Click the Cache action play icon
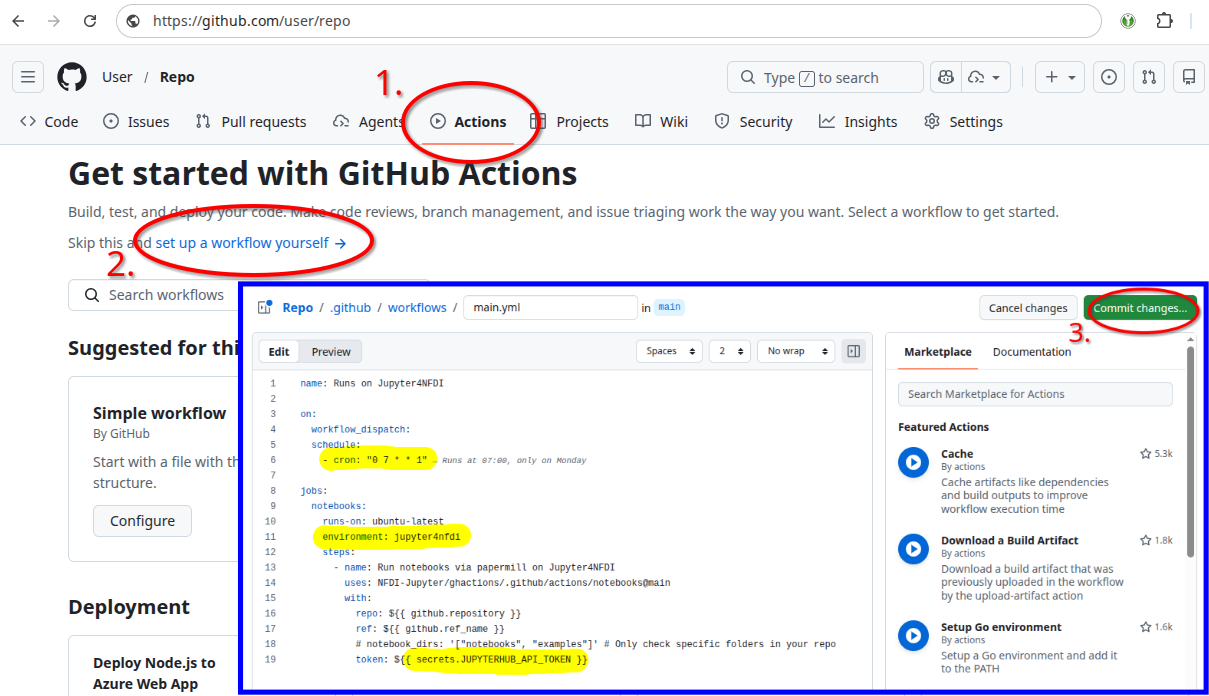1209x696 pixels. [x=912, y=462]
